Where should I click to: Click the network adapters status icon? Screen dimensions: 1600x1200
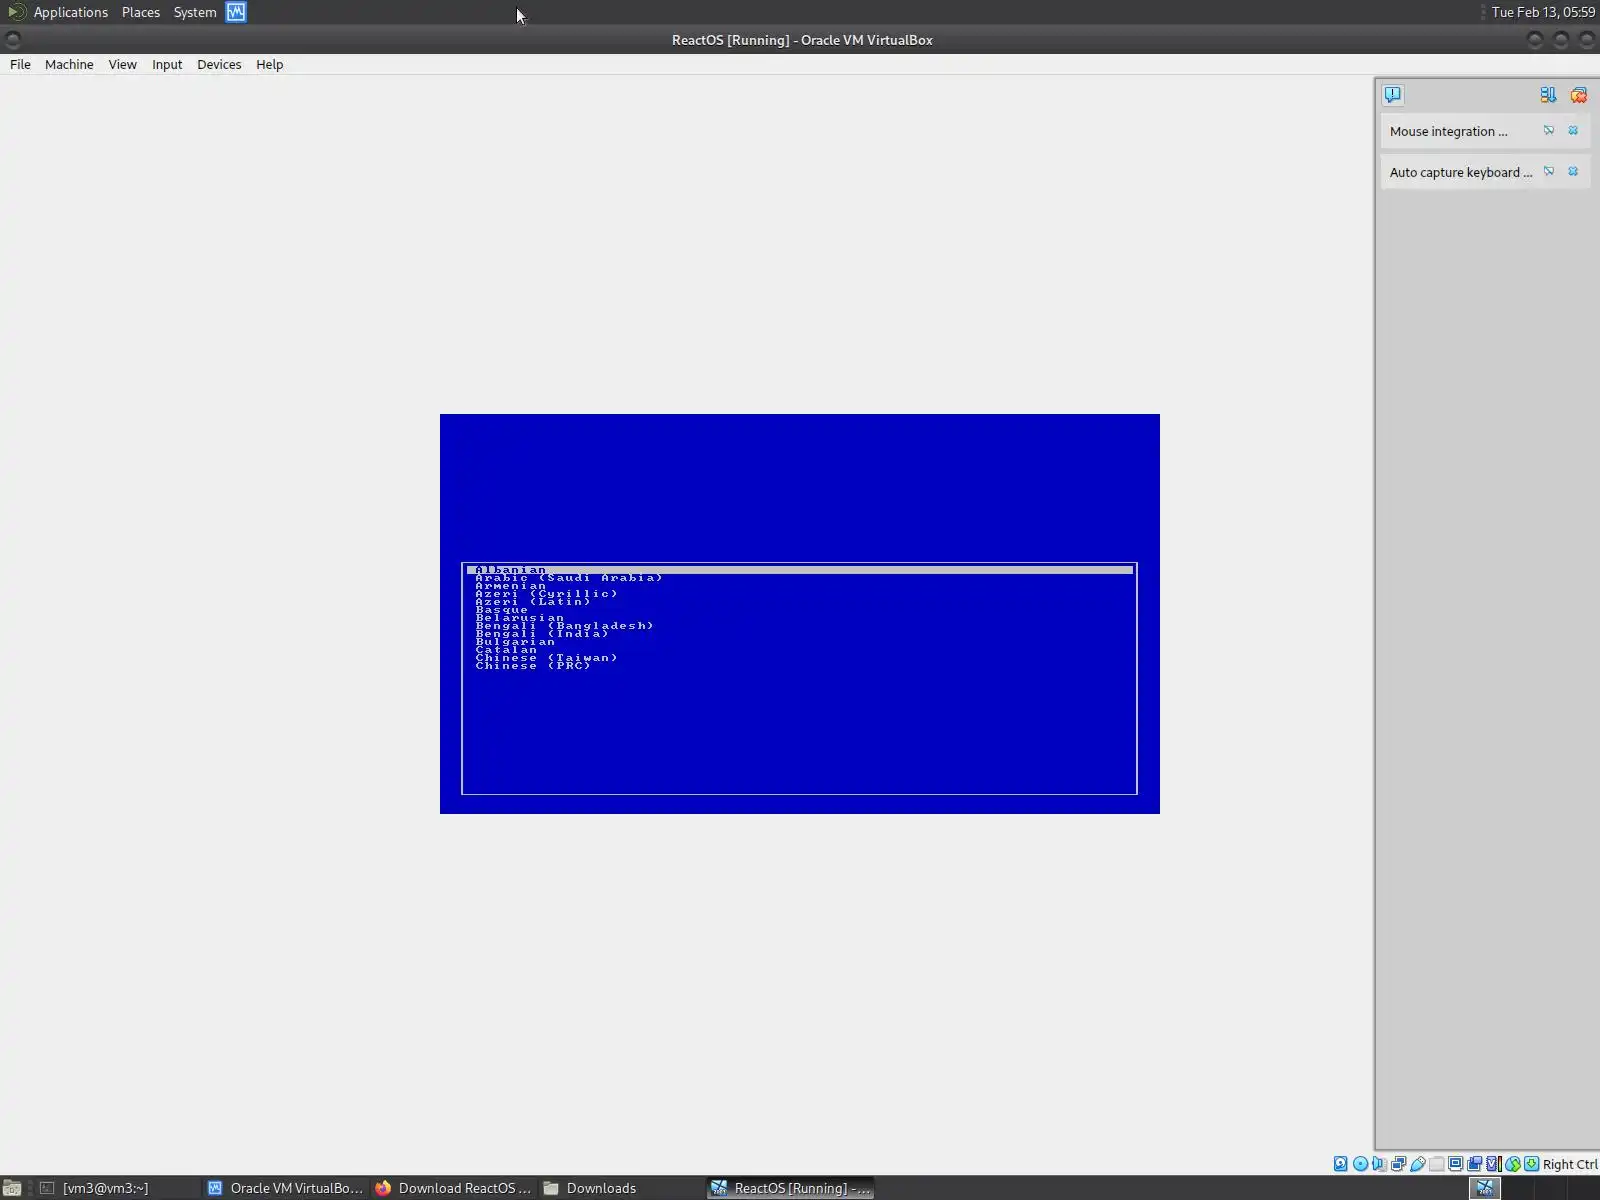click(x=1398, y=1164)
